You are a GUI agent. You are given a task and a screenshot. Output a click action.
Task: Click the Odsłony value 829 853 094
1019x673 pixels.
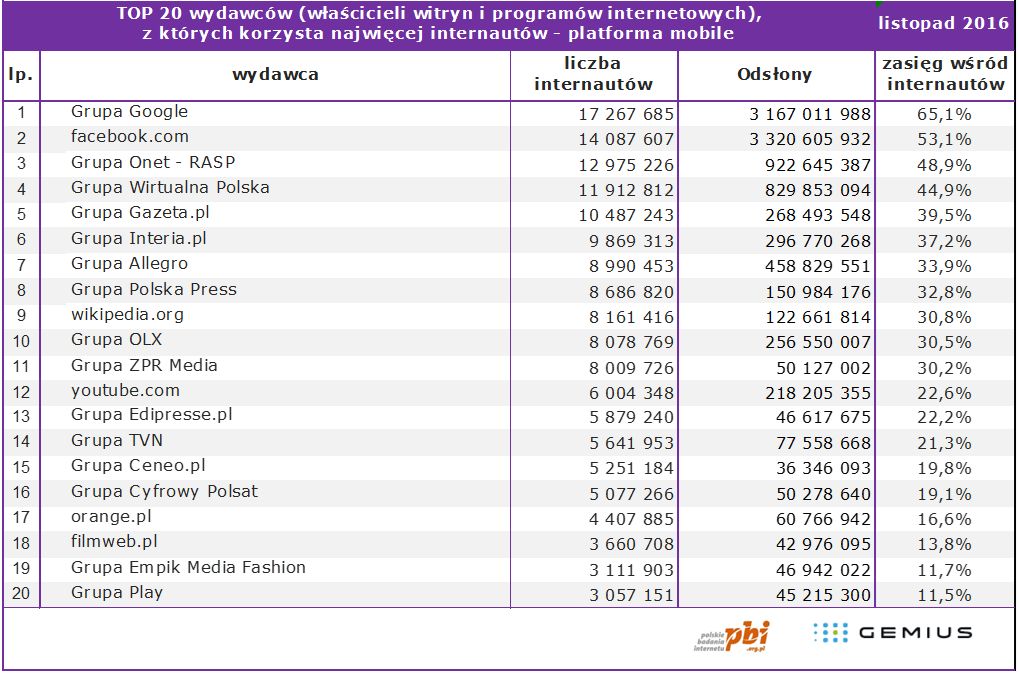(x=818, y=191)
